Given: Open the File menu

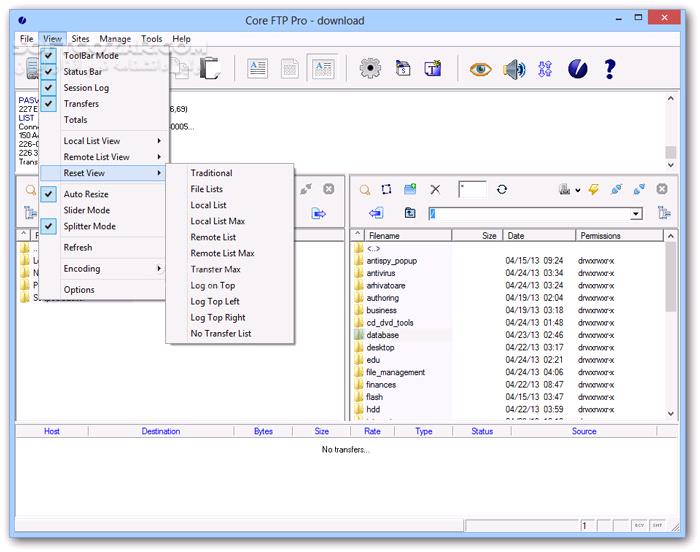Looking at the screenshot, I should [26, 39].
